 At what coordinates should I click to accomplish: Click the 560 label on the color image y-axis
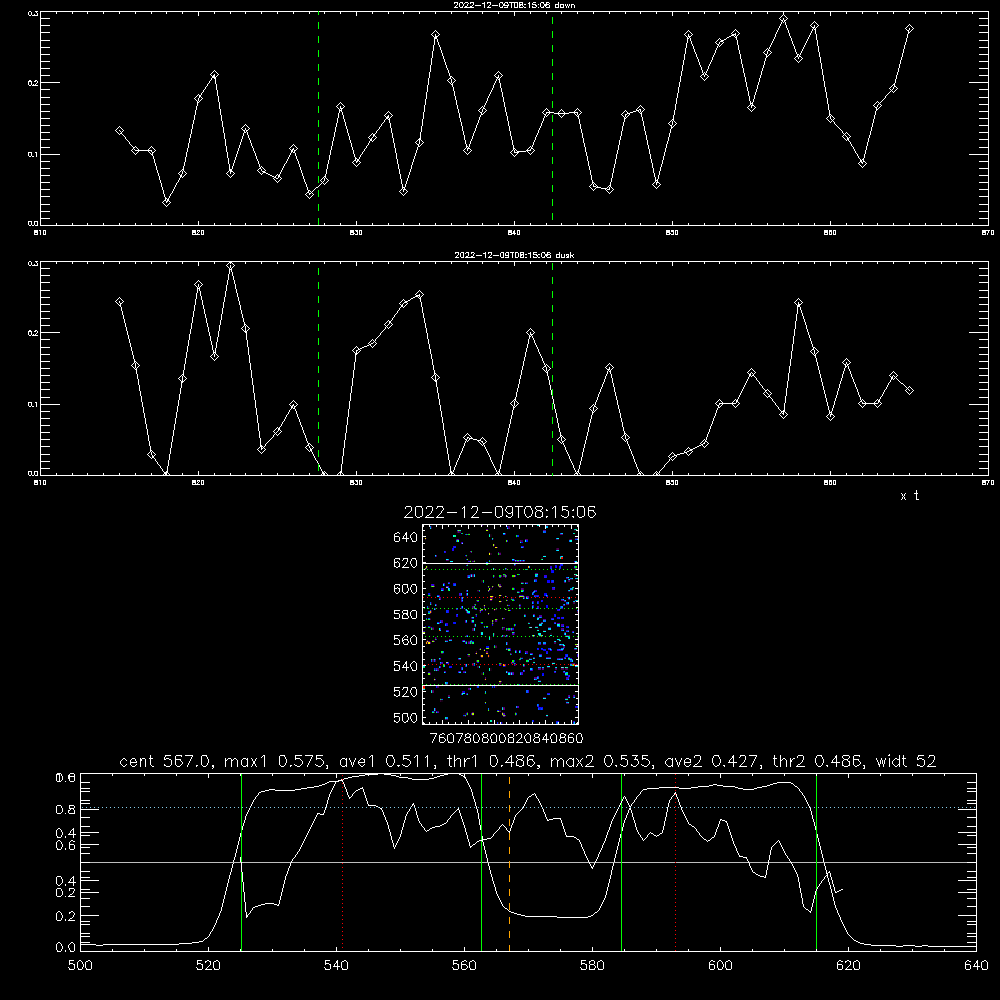click(x=406, y=640)
